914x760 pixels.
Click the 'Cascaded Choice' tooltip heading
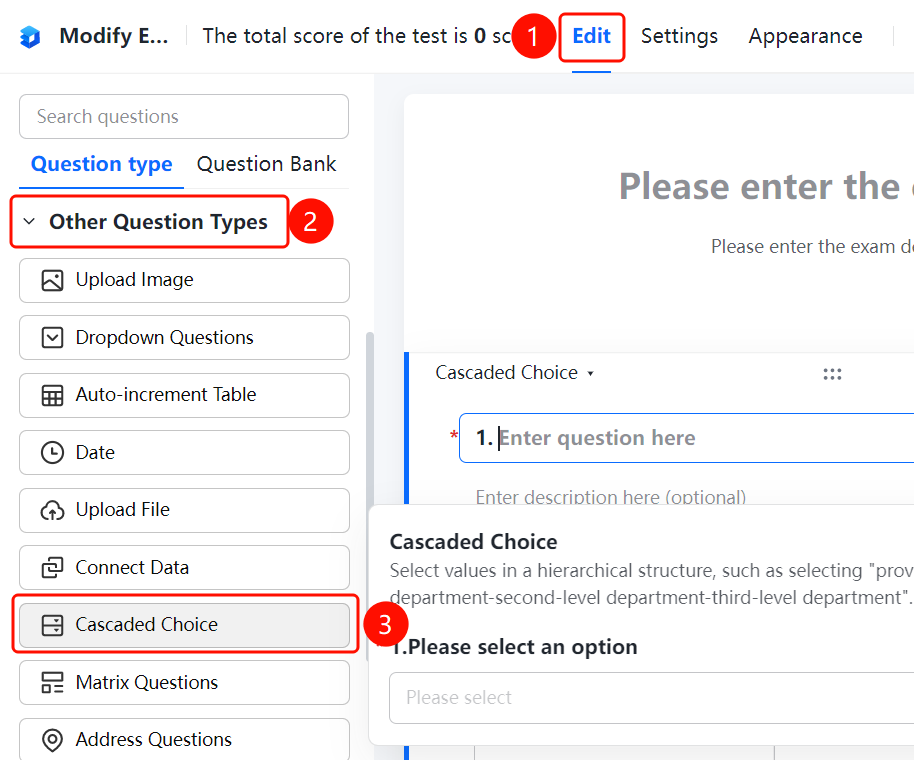coord(473,542)
